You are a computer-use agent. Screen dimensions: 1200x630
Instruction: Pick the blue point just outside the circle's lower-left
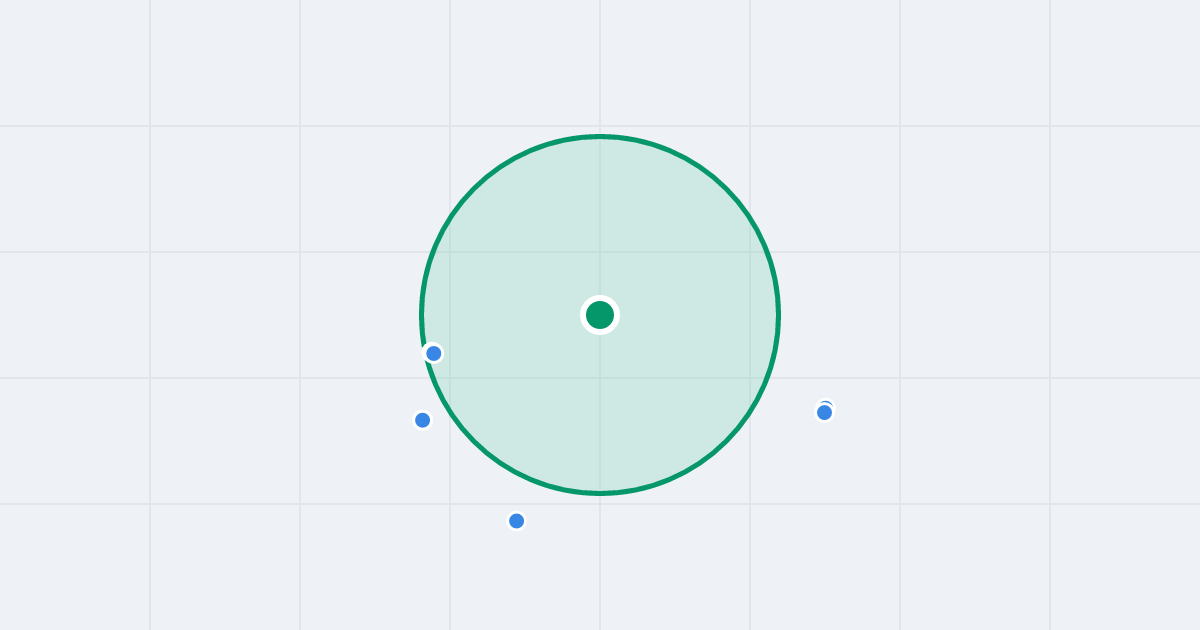click(423, 420)
